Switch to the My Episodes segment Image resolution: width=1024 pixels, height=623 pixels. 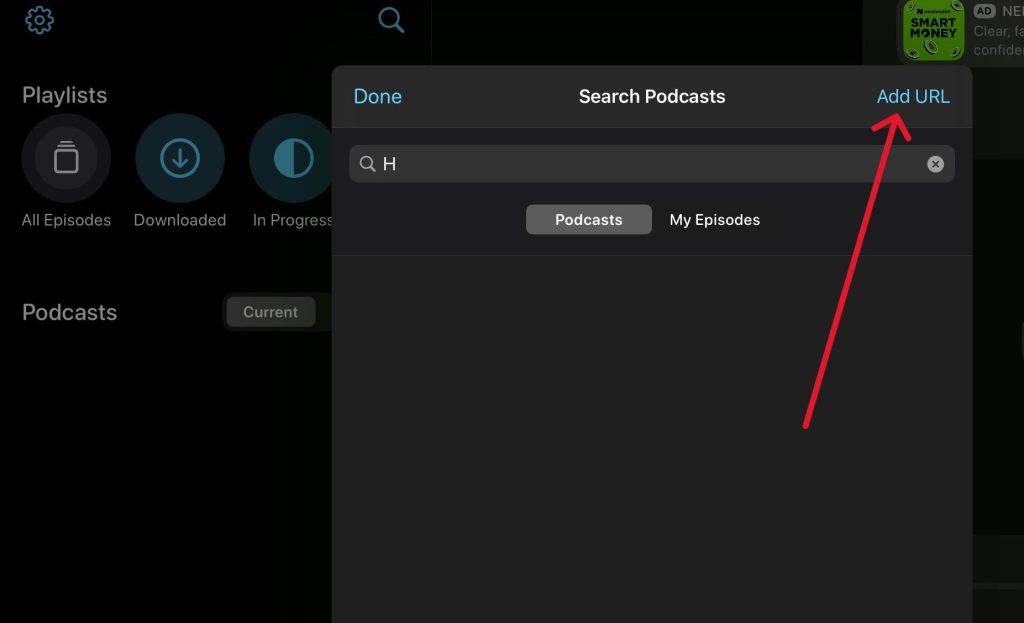tap(714, 220)
